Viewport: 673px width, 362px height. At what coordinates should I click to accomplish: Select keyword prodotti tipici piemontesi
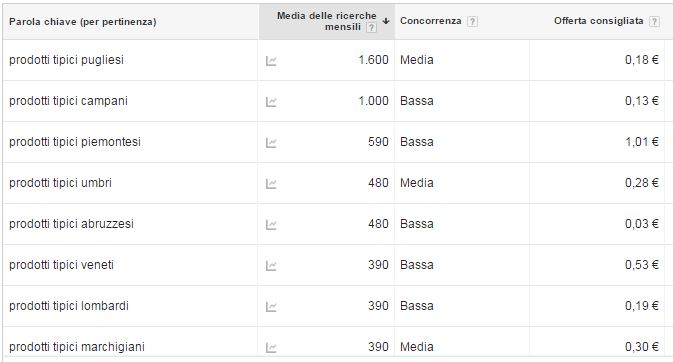(75, 142)
